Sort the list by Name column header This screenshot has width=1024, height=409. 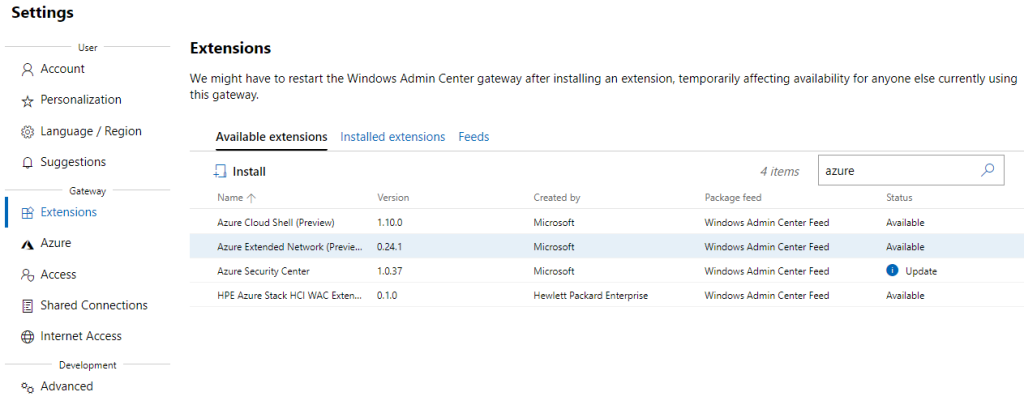(230, 197)
